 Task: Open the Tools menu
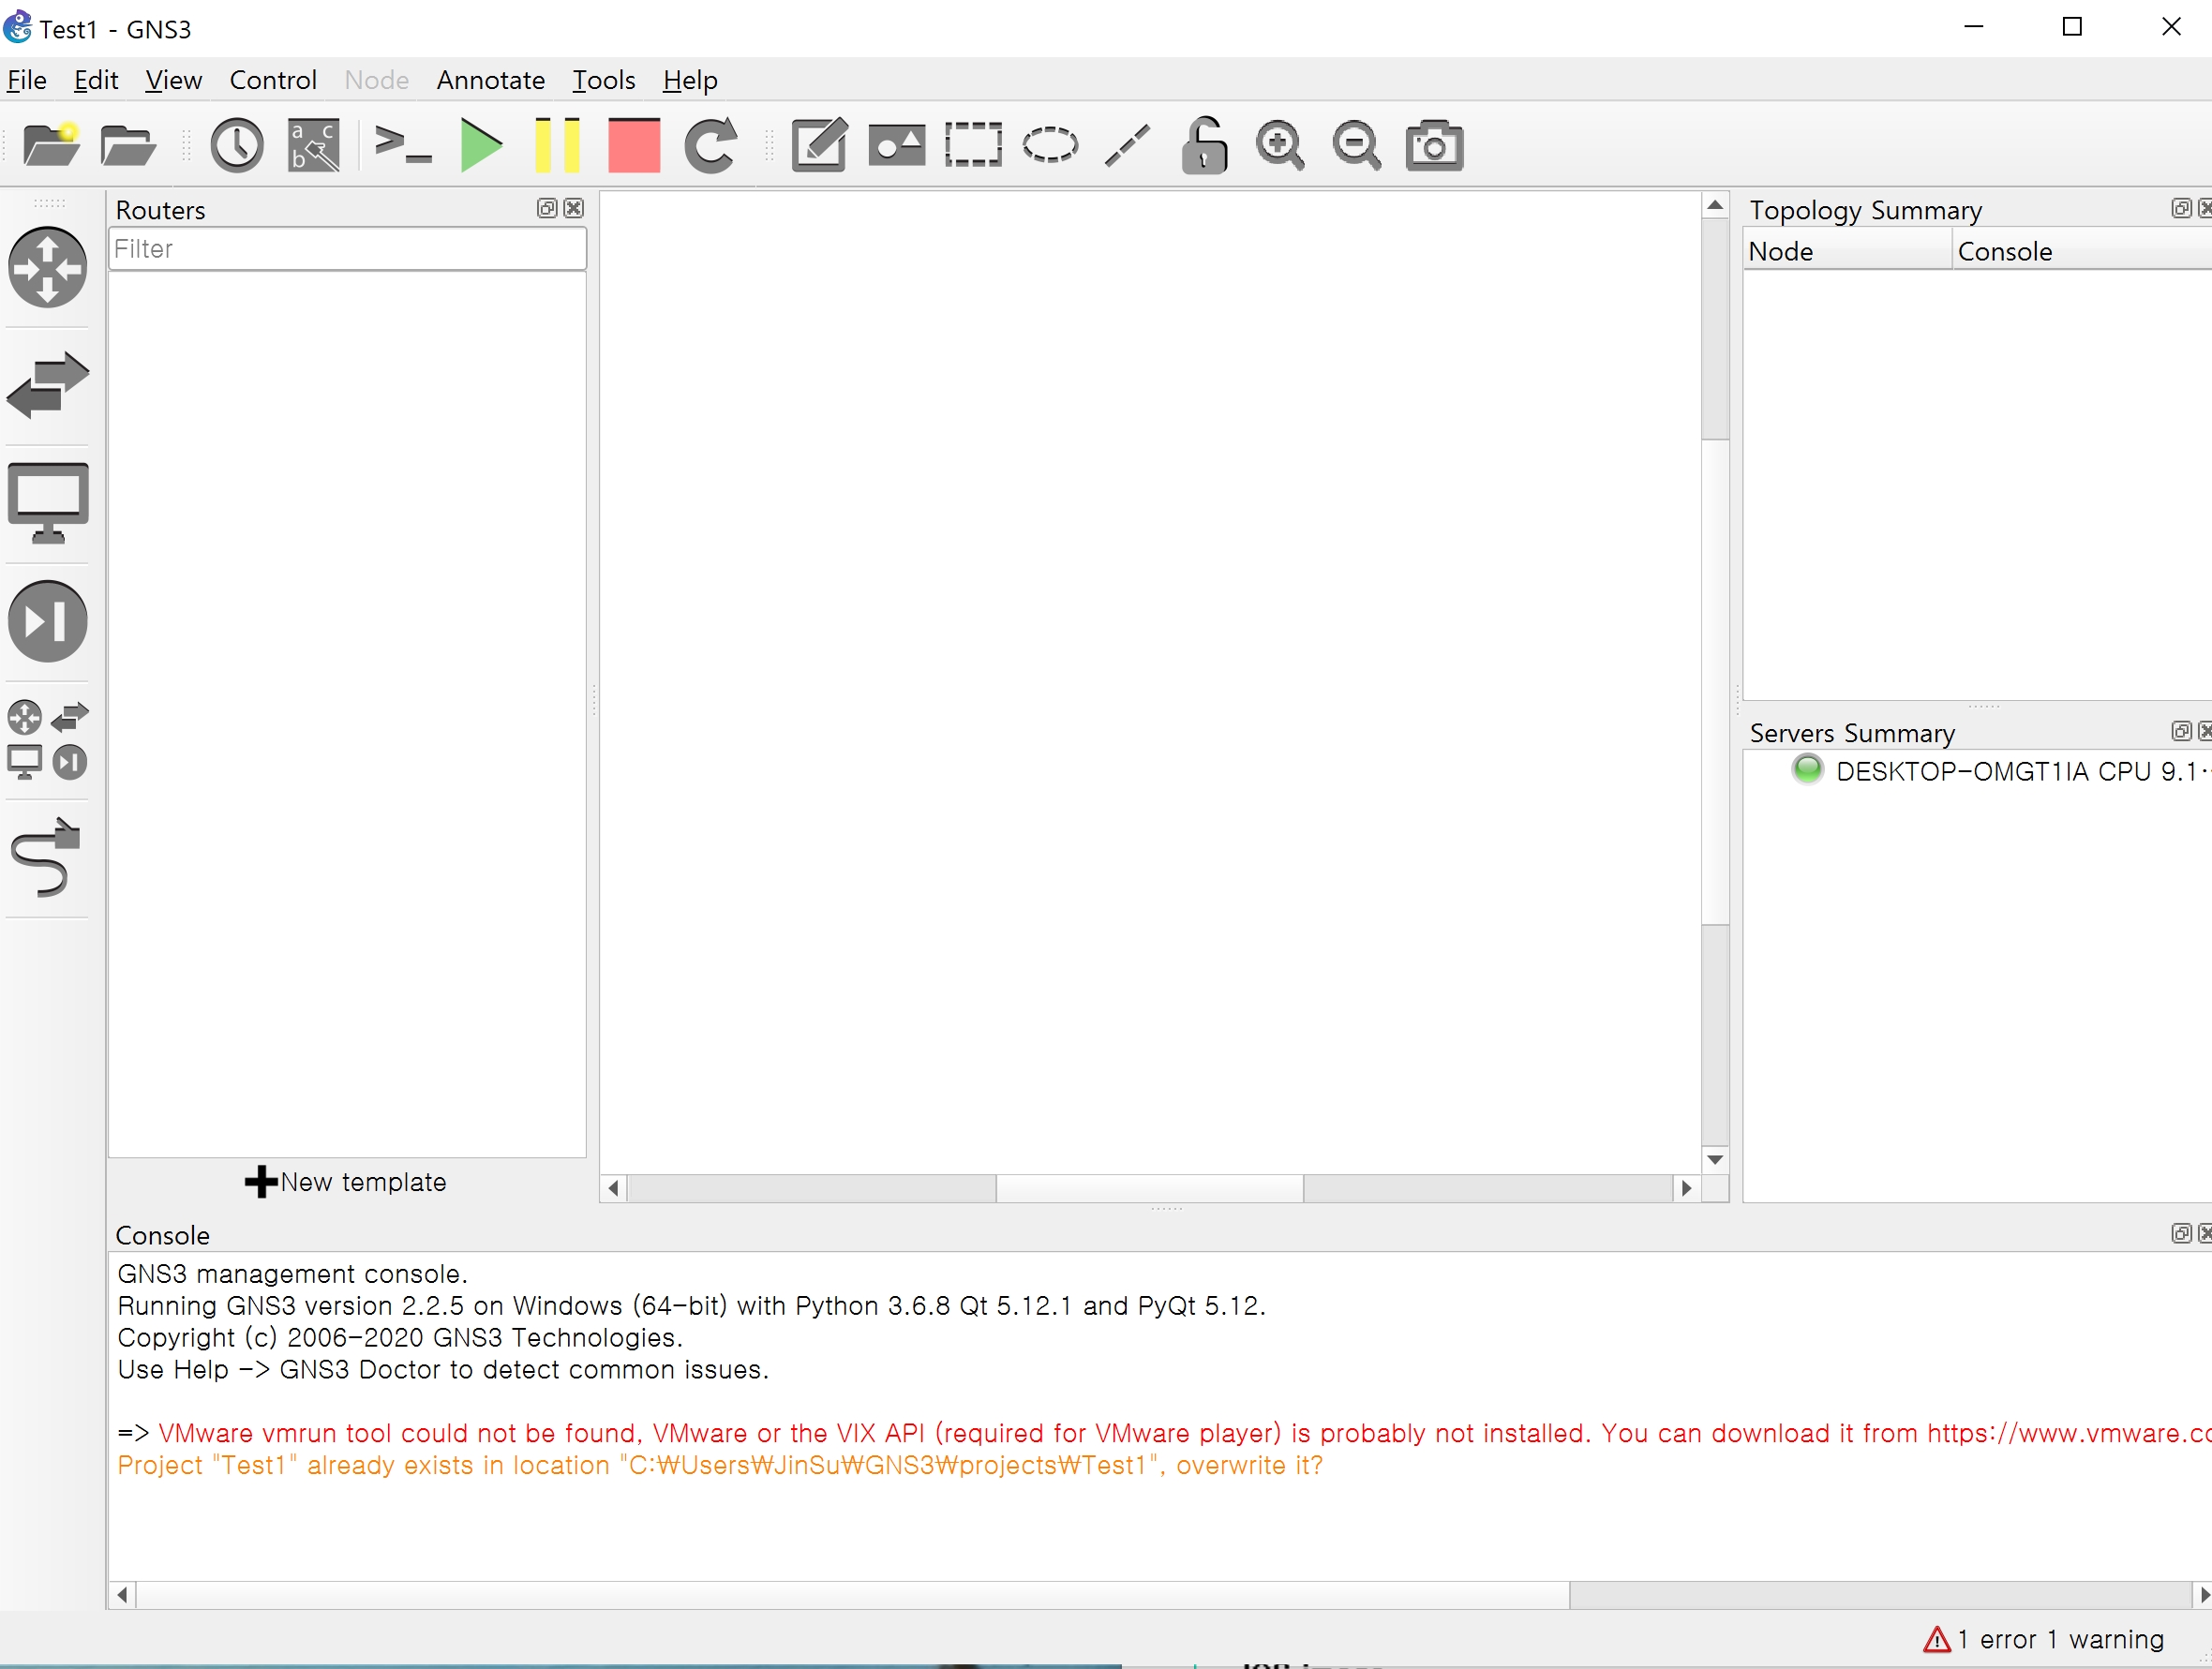603,80
